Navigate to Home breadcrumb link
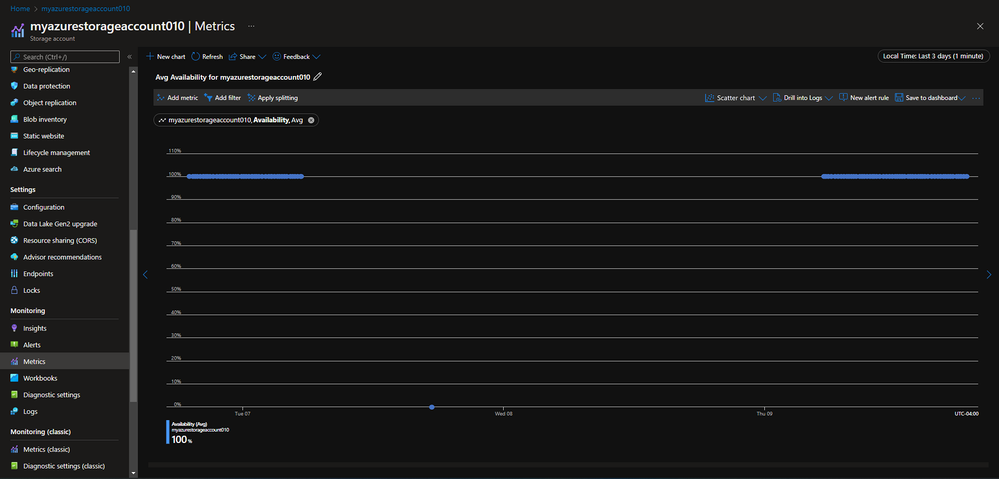 [x=20, y=8]
